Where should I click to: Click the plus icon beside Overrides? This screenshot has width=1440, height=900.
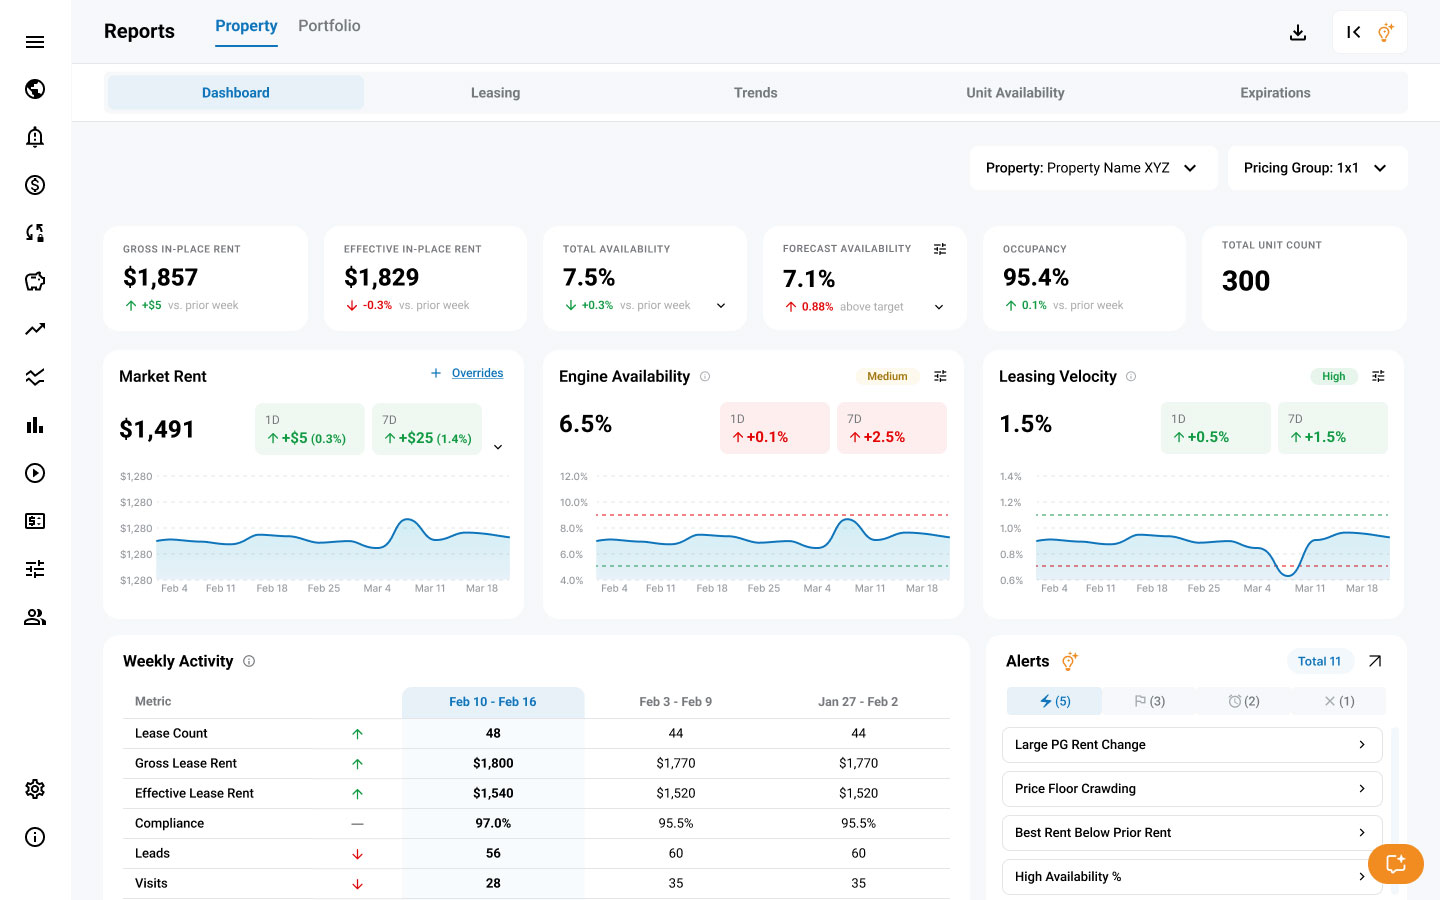point(436,373)
